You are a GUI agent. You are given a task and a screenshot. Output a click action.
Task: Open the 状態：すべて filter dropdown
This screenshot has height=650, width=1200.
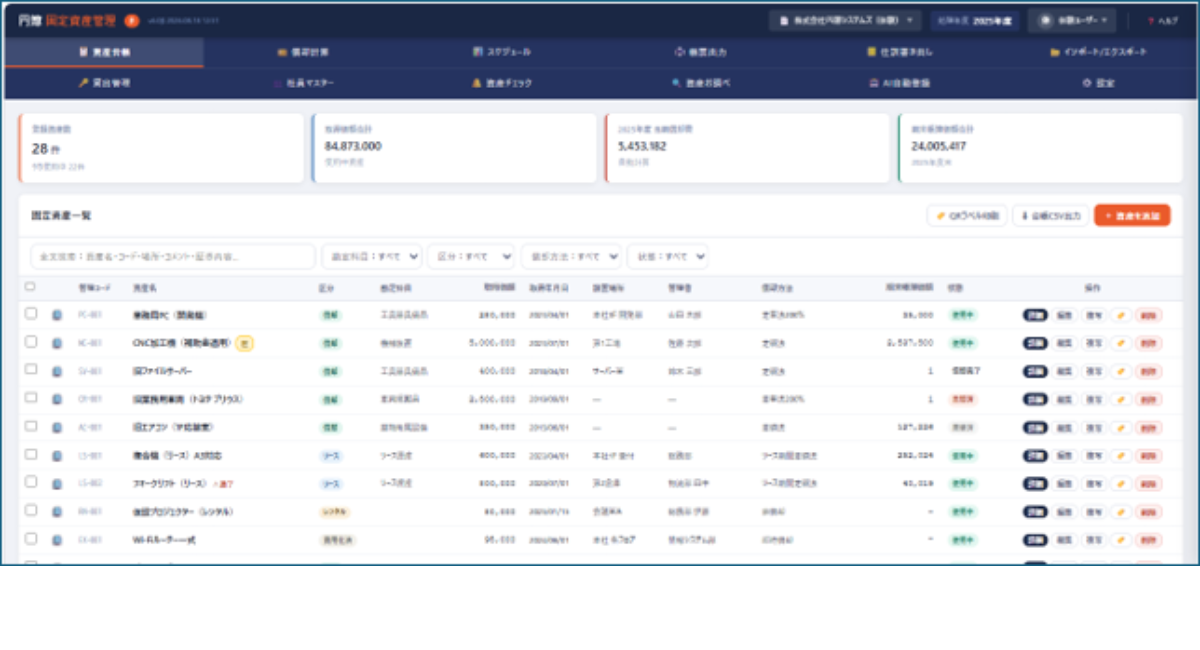click(x=668, y=257)
